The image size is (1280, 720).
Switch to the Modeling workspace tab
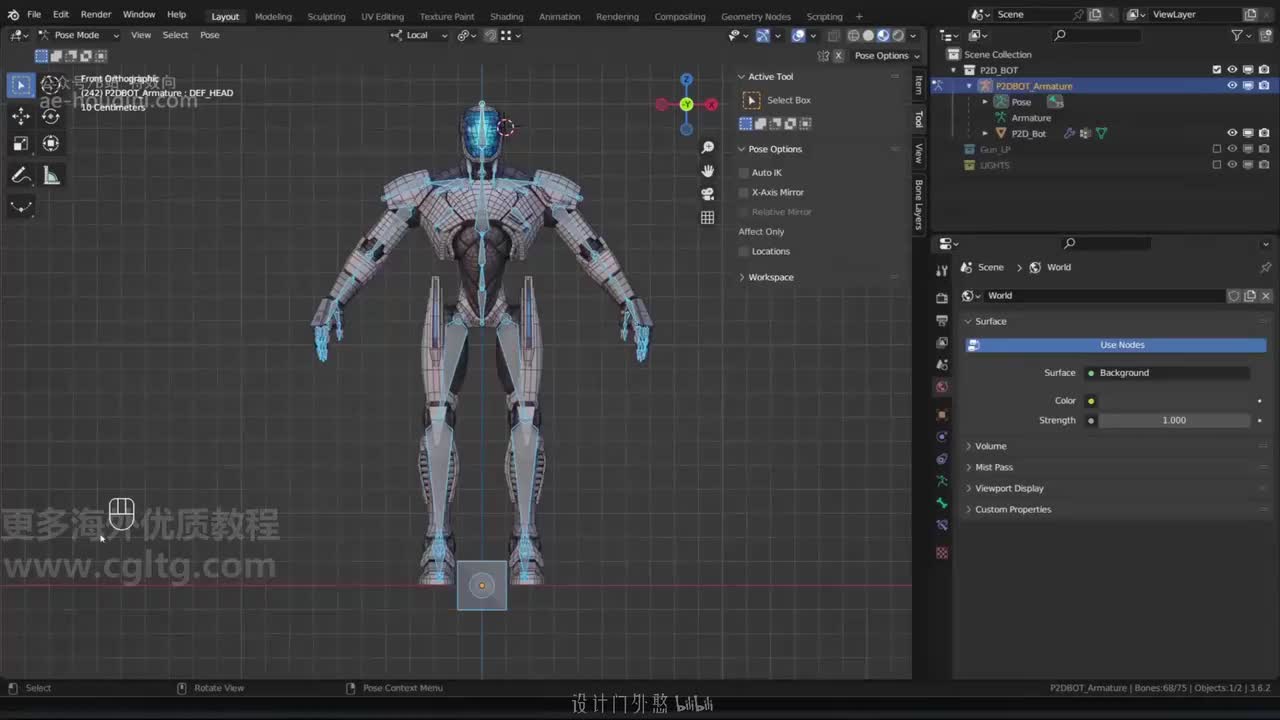273,16
